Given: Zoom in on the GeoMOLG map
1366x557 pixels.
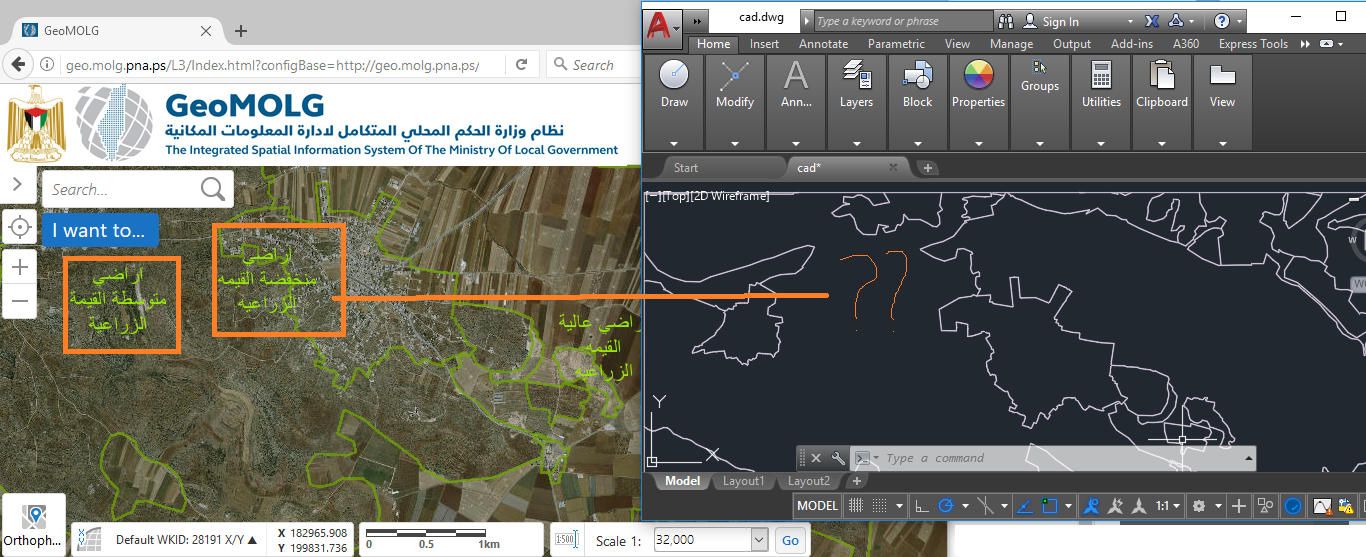Looking at the screenshot, I should [x=19, y=266].
